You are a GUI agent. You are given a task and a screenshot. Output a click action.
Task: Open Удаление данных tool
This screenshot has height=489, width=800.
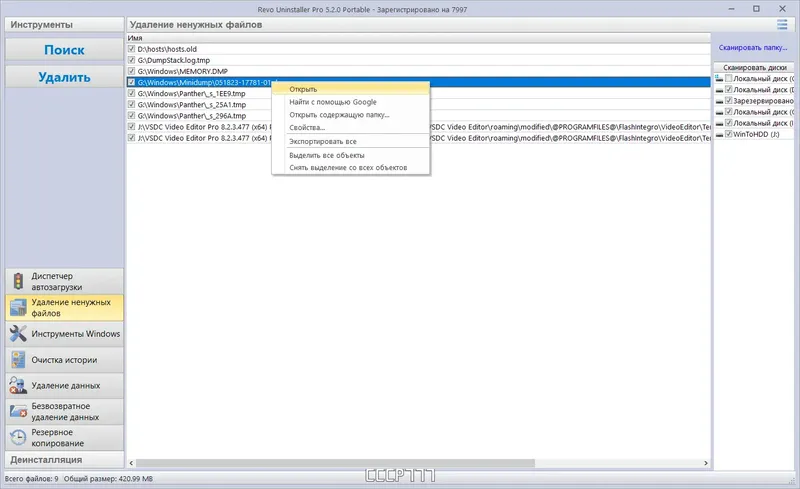tap(64, 385)
